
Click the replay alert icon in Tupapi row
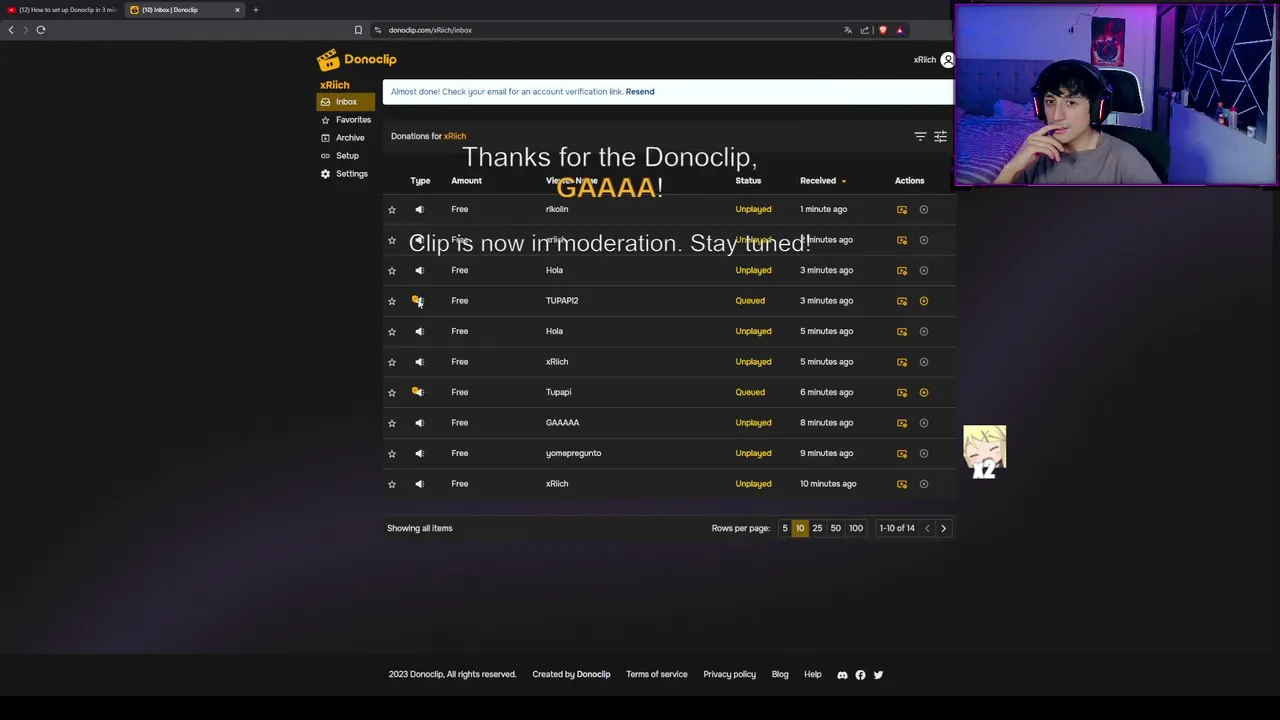coord(902,392)
